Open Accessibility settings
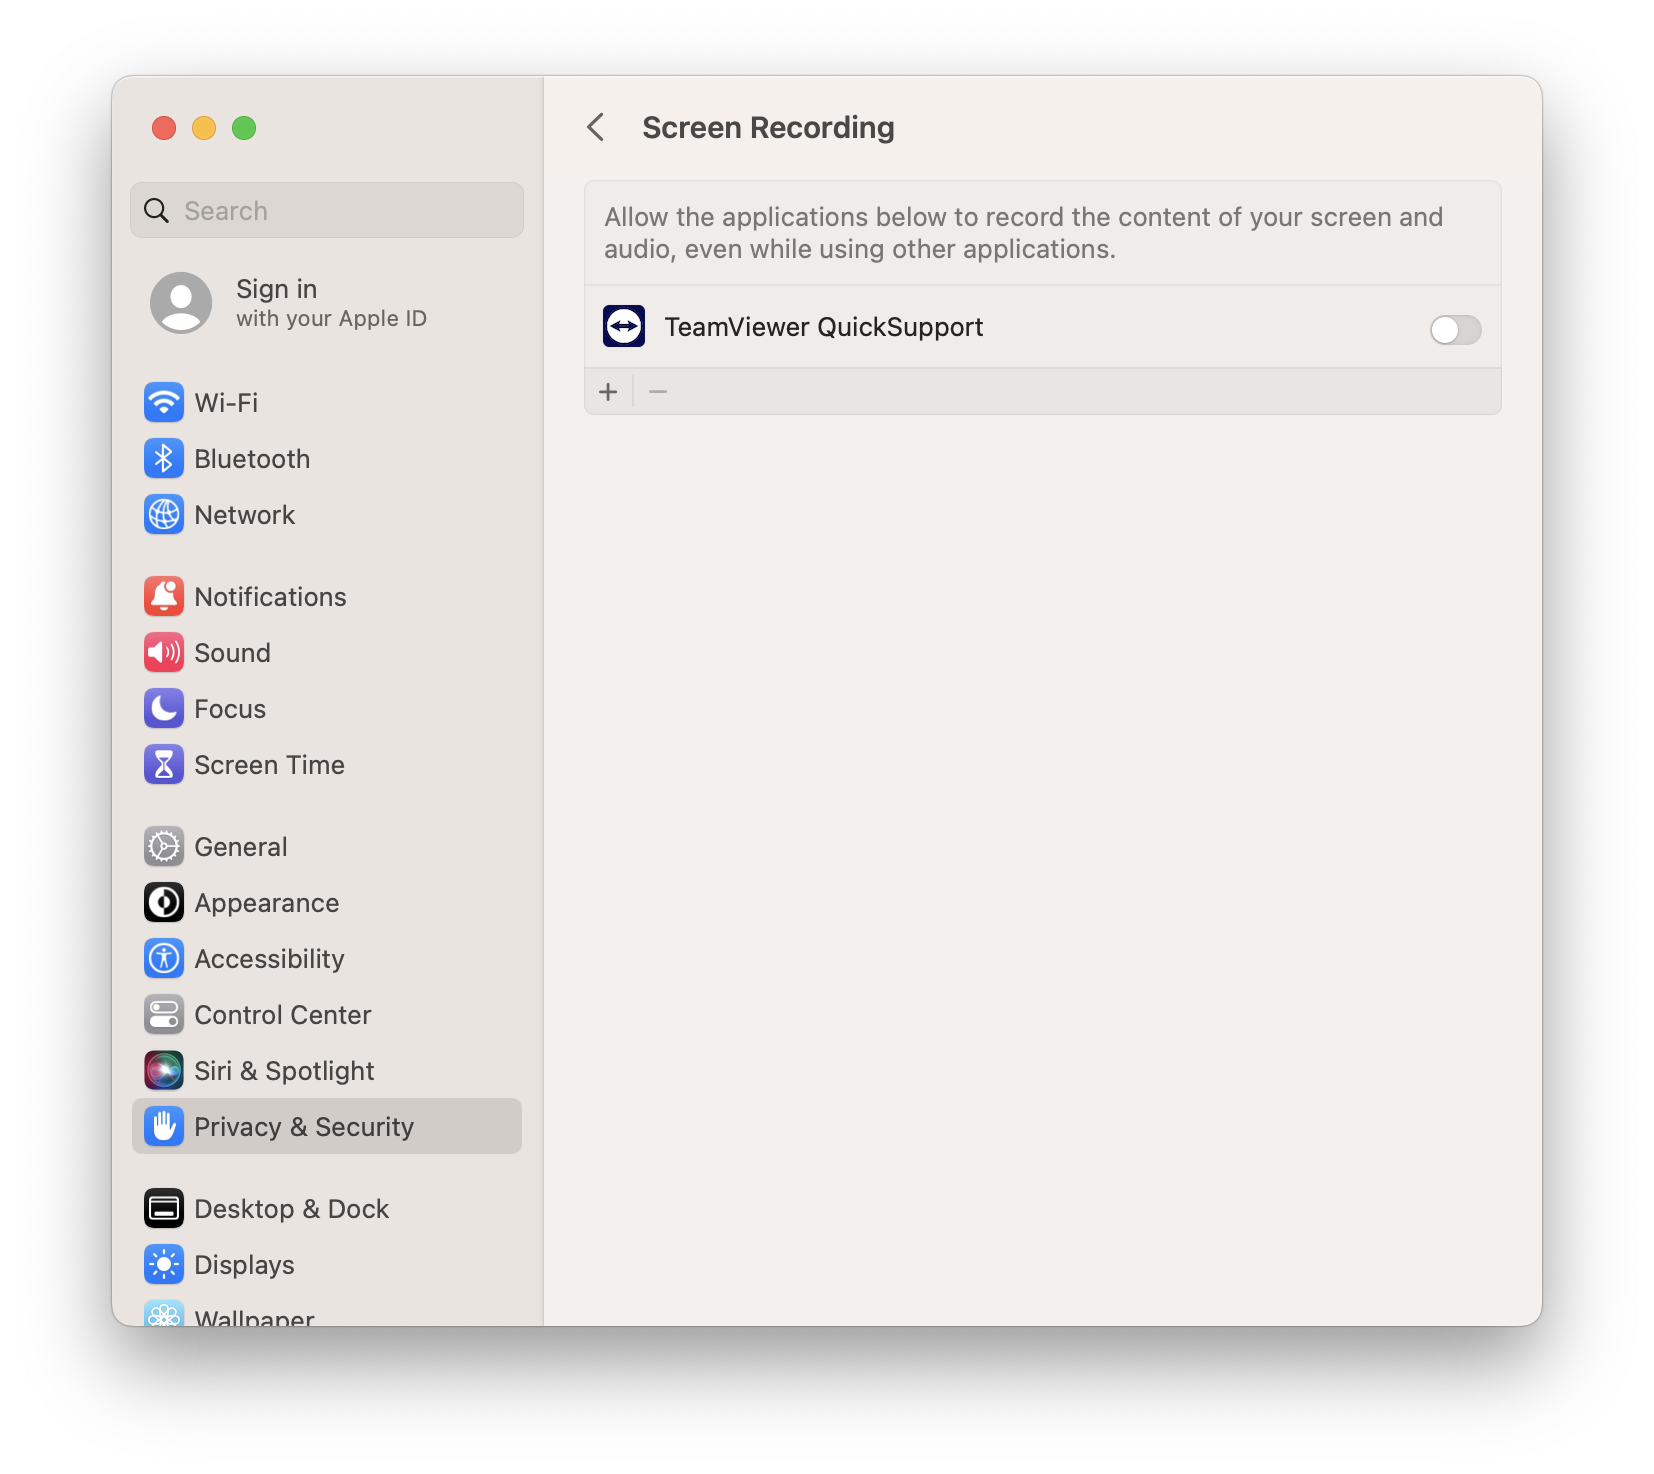 pyautogui.click(x=269, y=958)
